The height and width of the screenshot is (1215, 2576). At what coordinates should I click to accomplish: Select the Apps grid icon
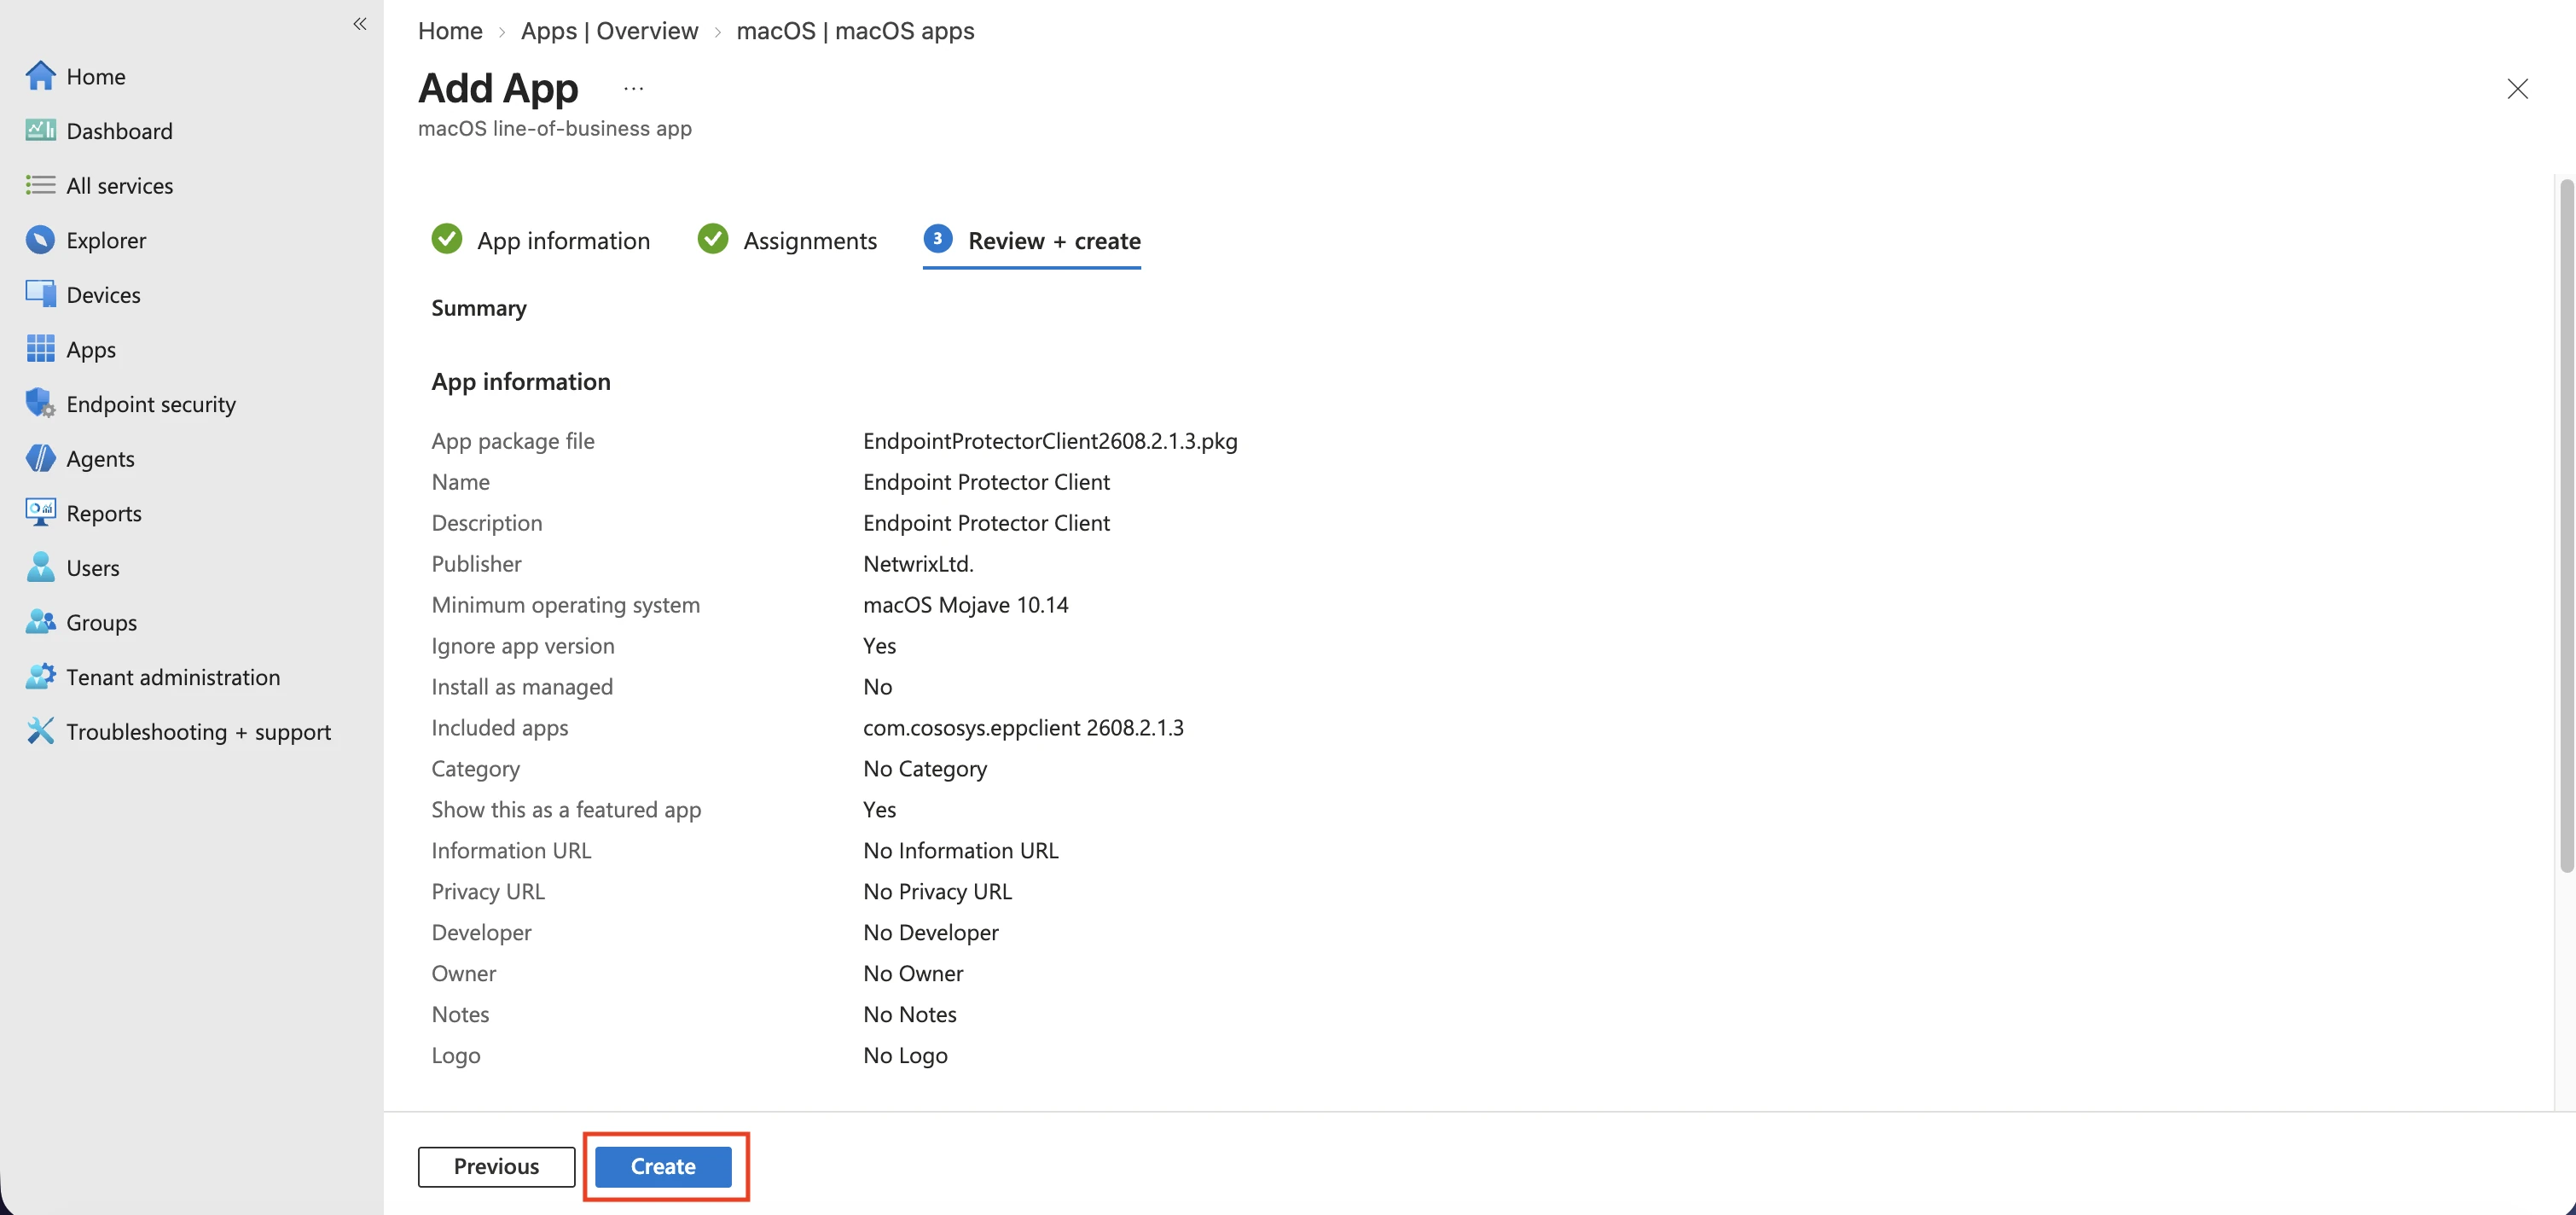40,349
